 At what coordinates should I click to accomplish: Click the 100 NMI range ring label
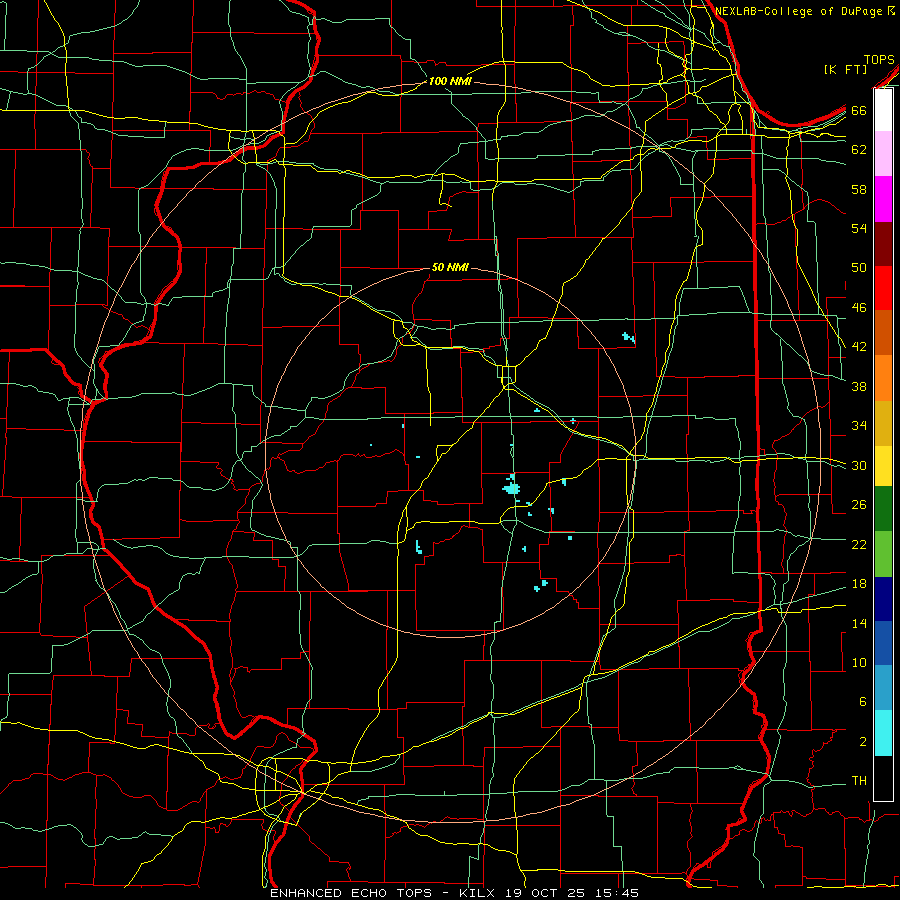point(449,82)
